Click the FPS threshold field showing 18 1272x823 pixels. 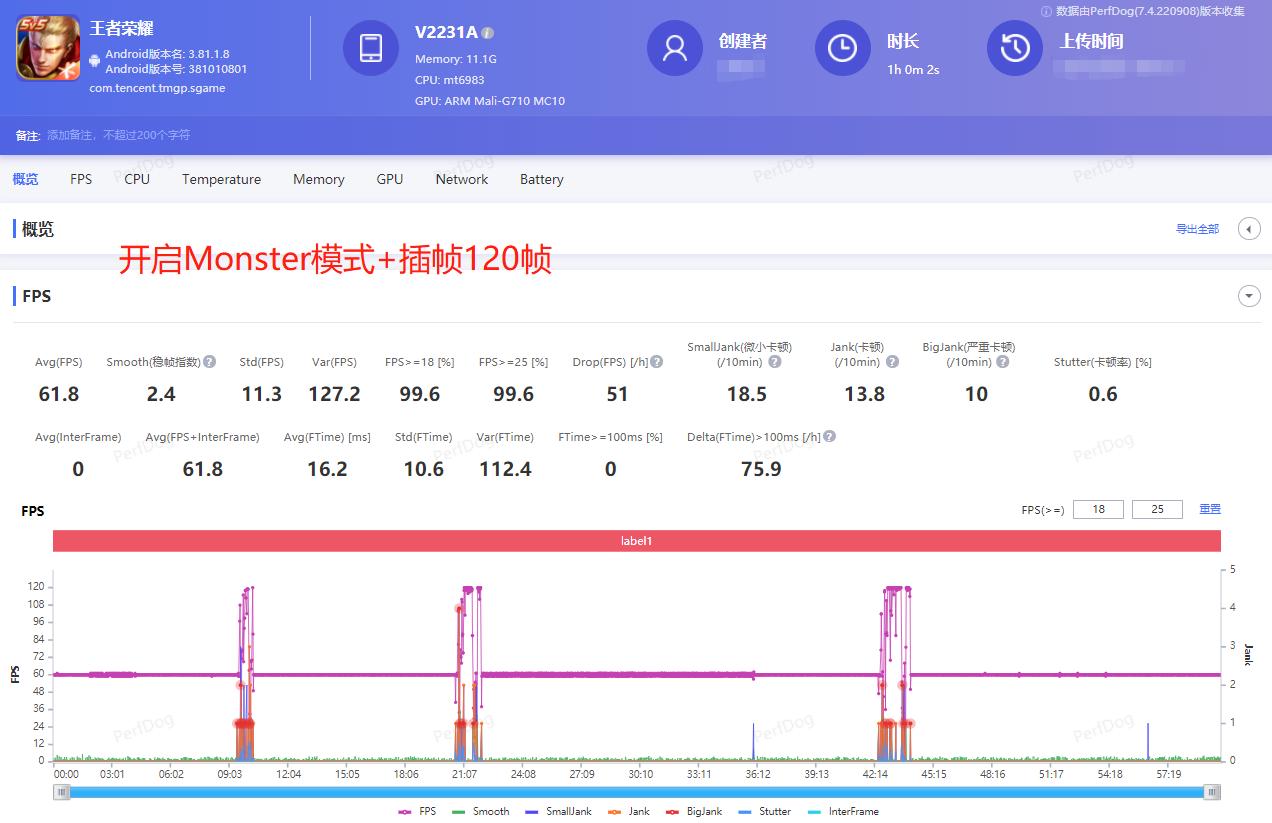pos(1098,509)
